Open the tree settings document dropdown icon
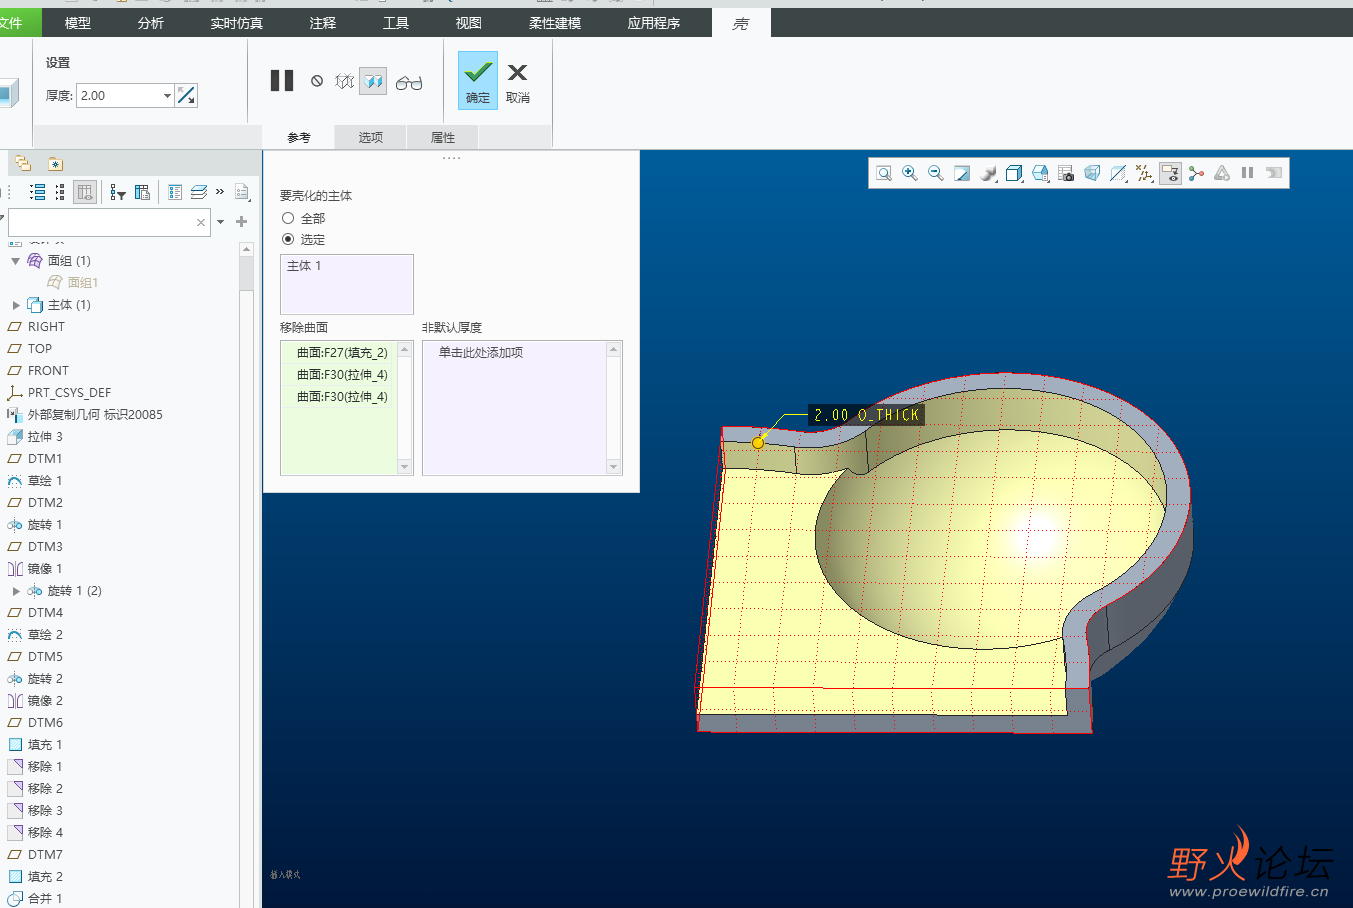This screenshot has height=908, width=1353. (241, 192)
